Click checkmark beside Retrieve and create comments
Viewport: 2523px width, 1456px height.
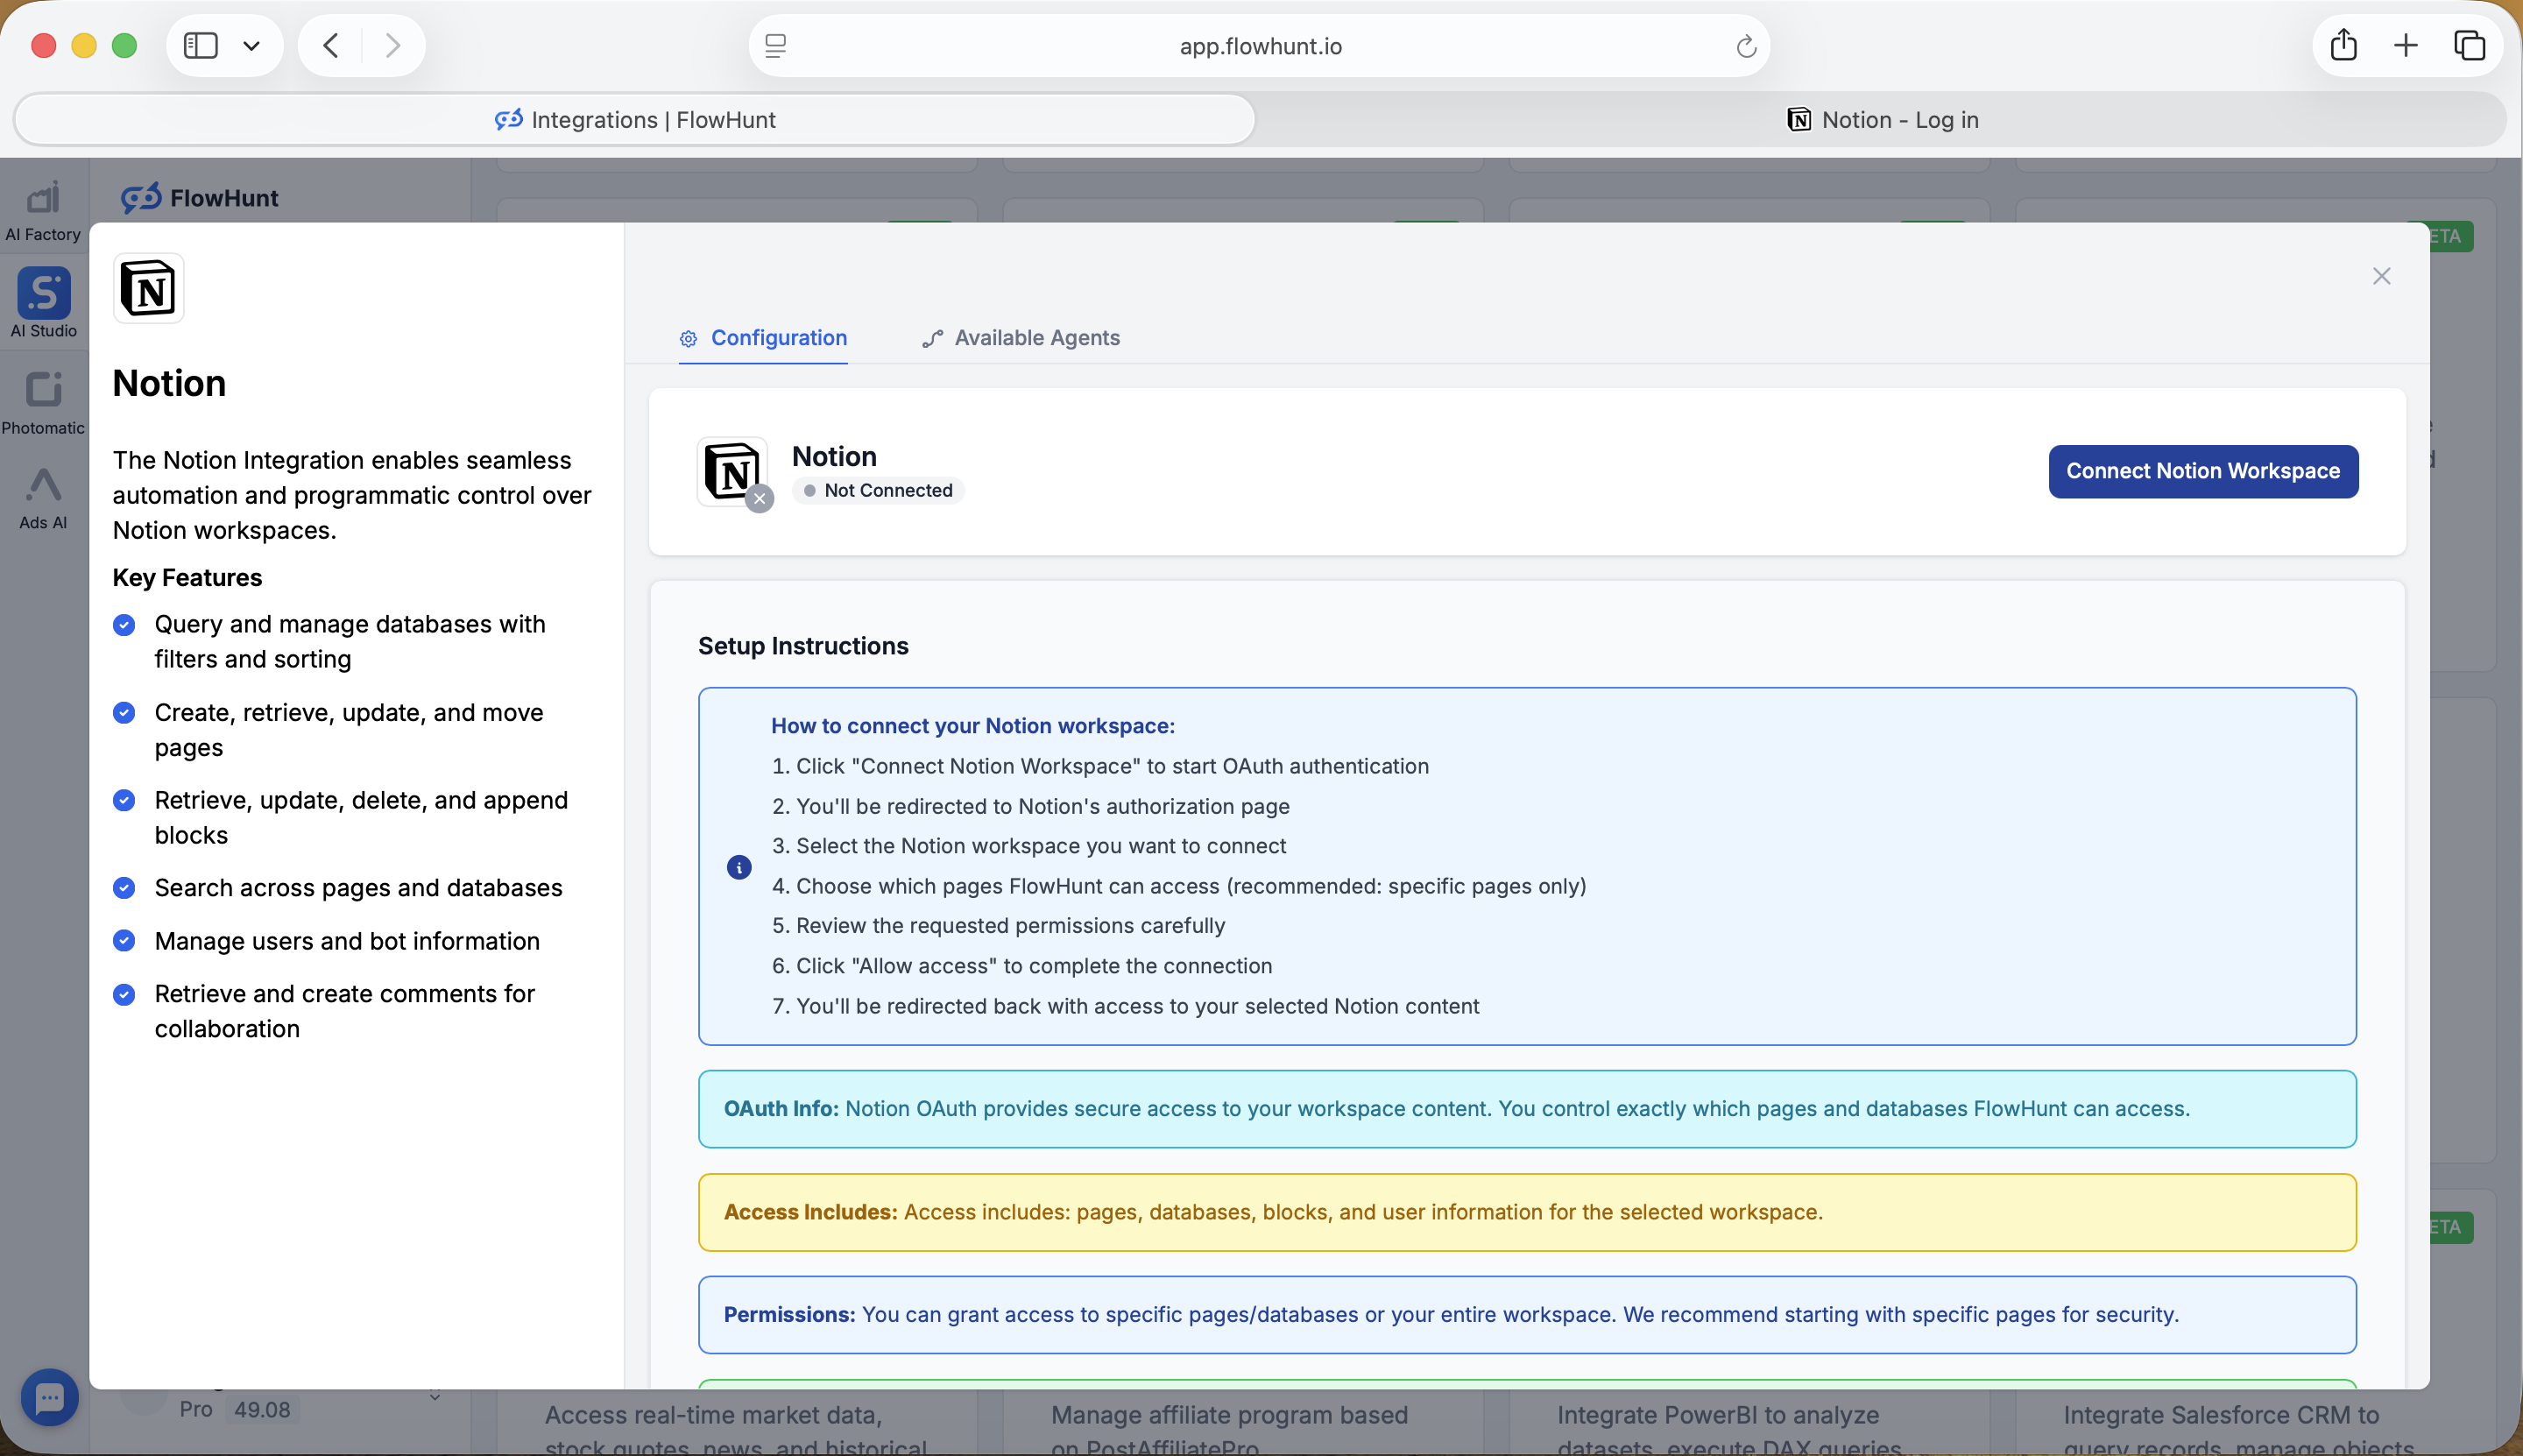coord(124,994)
